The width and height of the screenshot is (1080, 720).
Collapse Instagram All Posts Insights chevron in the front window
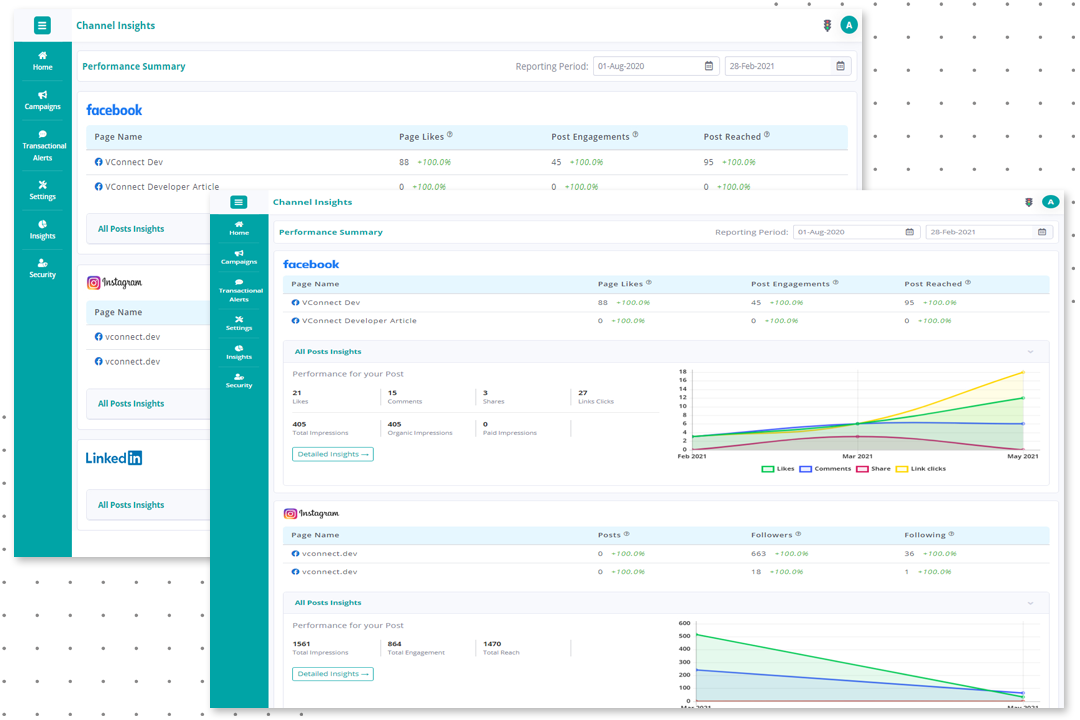click(x=1030, y=603)
